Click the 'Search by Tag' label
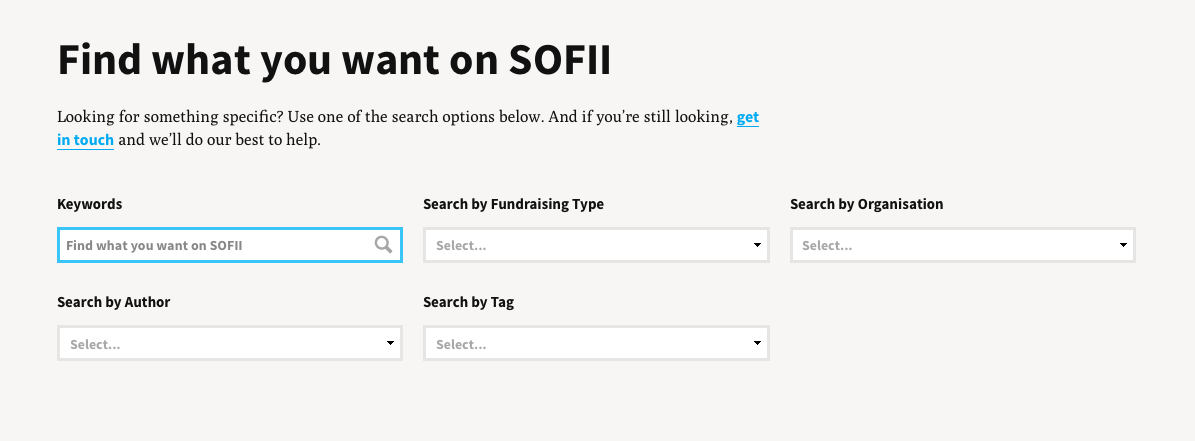The image size is (1195, 441). 468,302
